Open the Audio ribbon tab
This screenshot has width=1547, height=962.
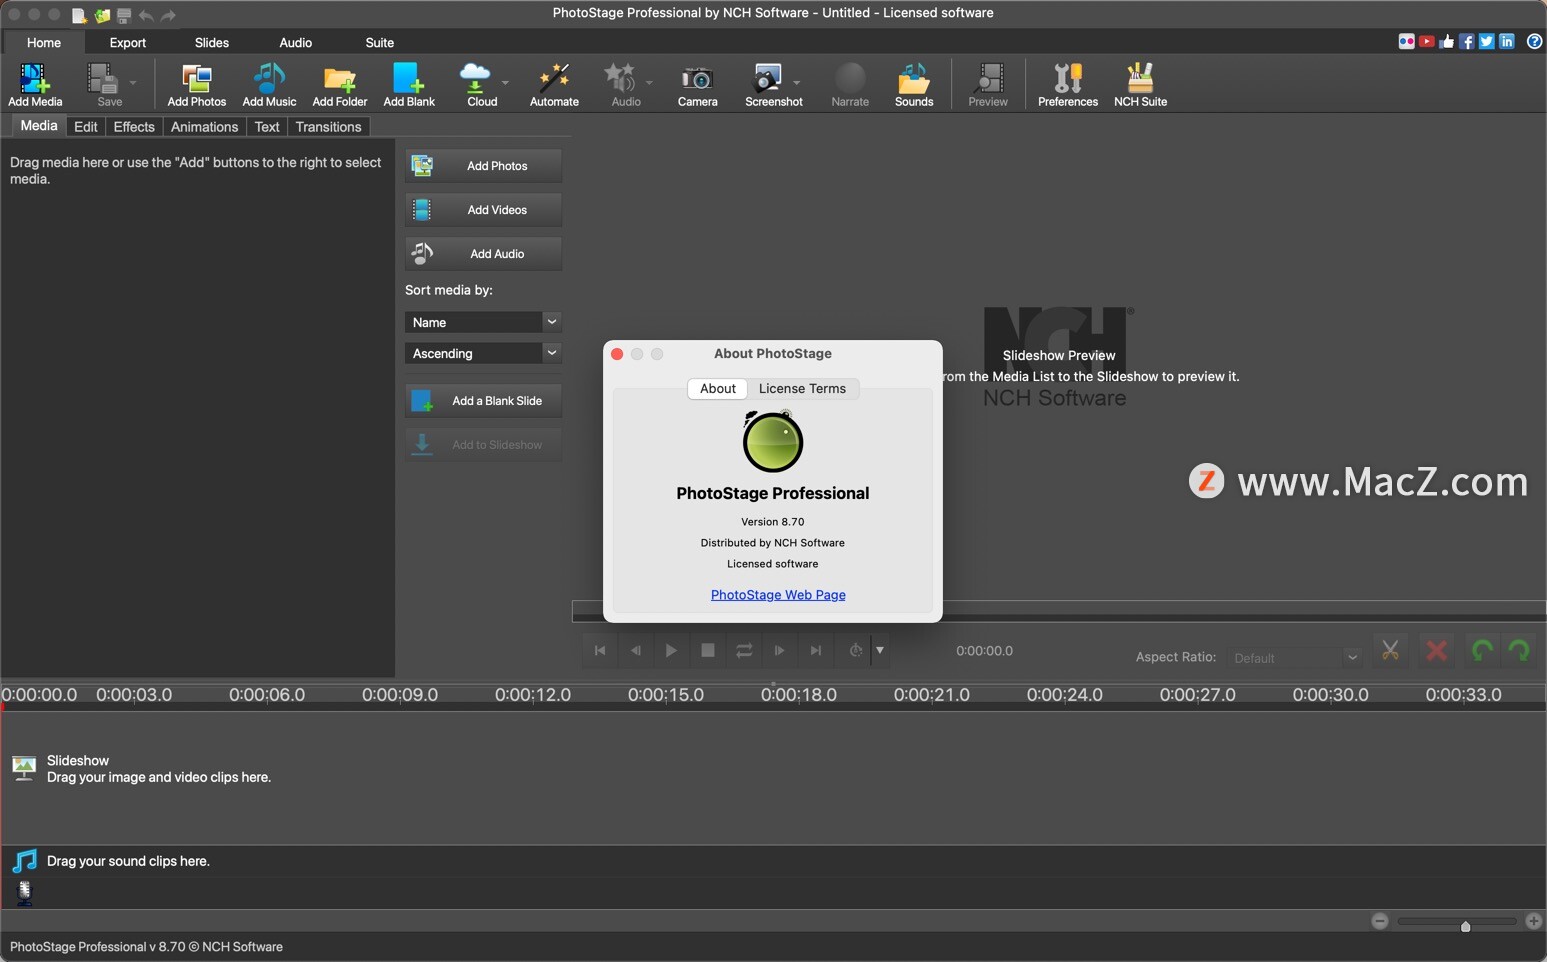click(296, 42)
